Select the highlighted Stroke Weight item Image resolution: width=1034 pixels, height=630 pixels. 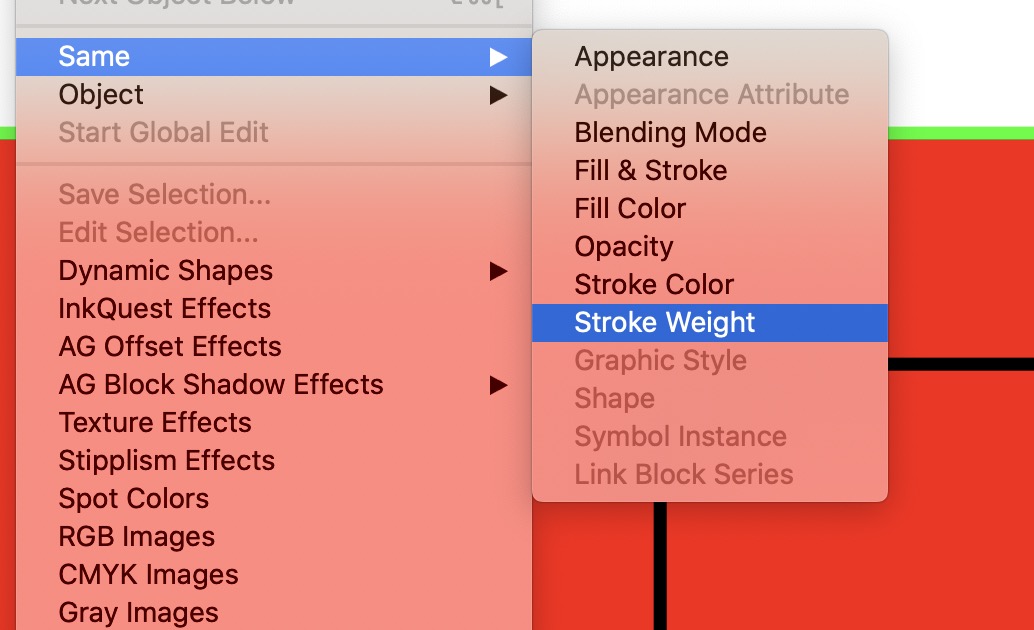coord(665,323)
